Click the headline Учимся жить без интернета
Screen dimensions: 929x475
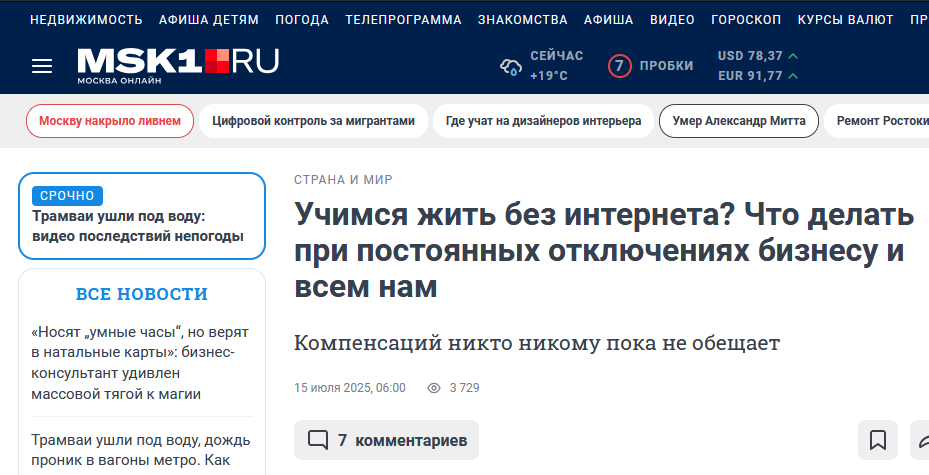click(604, 251)
